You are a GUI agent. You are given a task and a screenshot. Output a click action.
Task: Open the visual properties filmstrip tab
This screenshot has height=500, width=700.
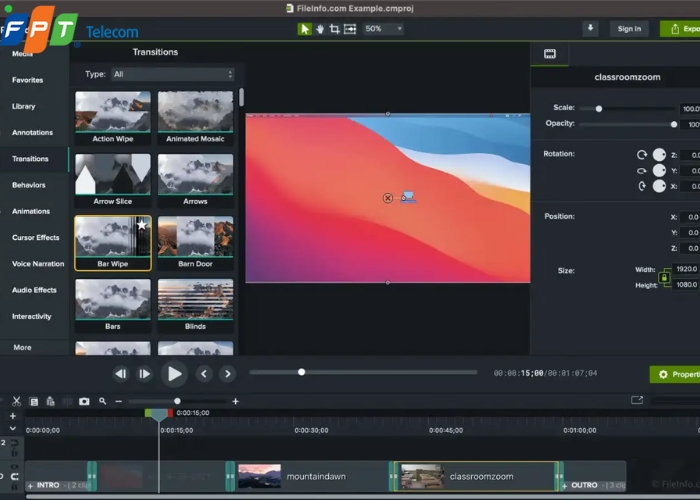[x=550, y=54]
